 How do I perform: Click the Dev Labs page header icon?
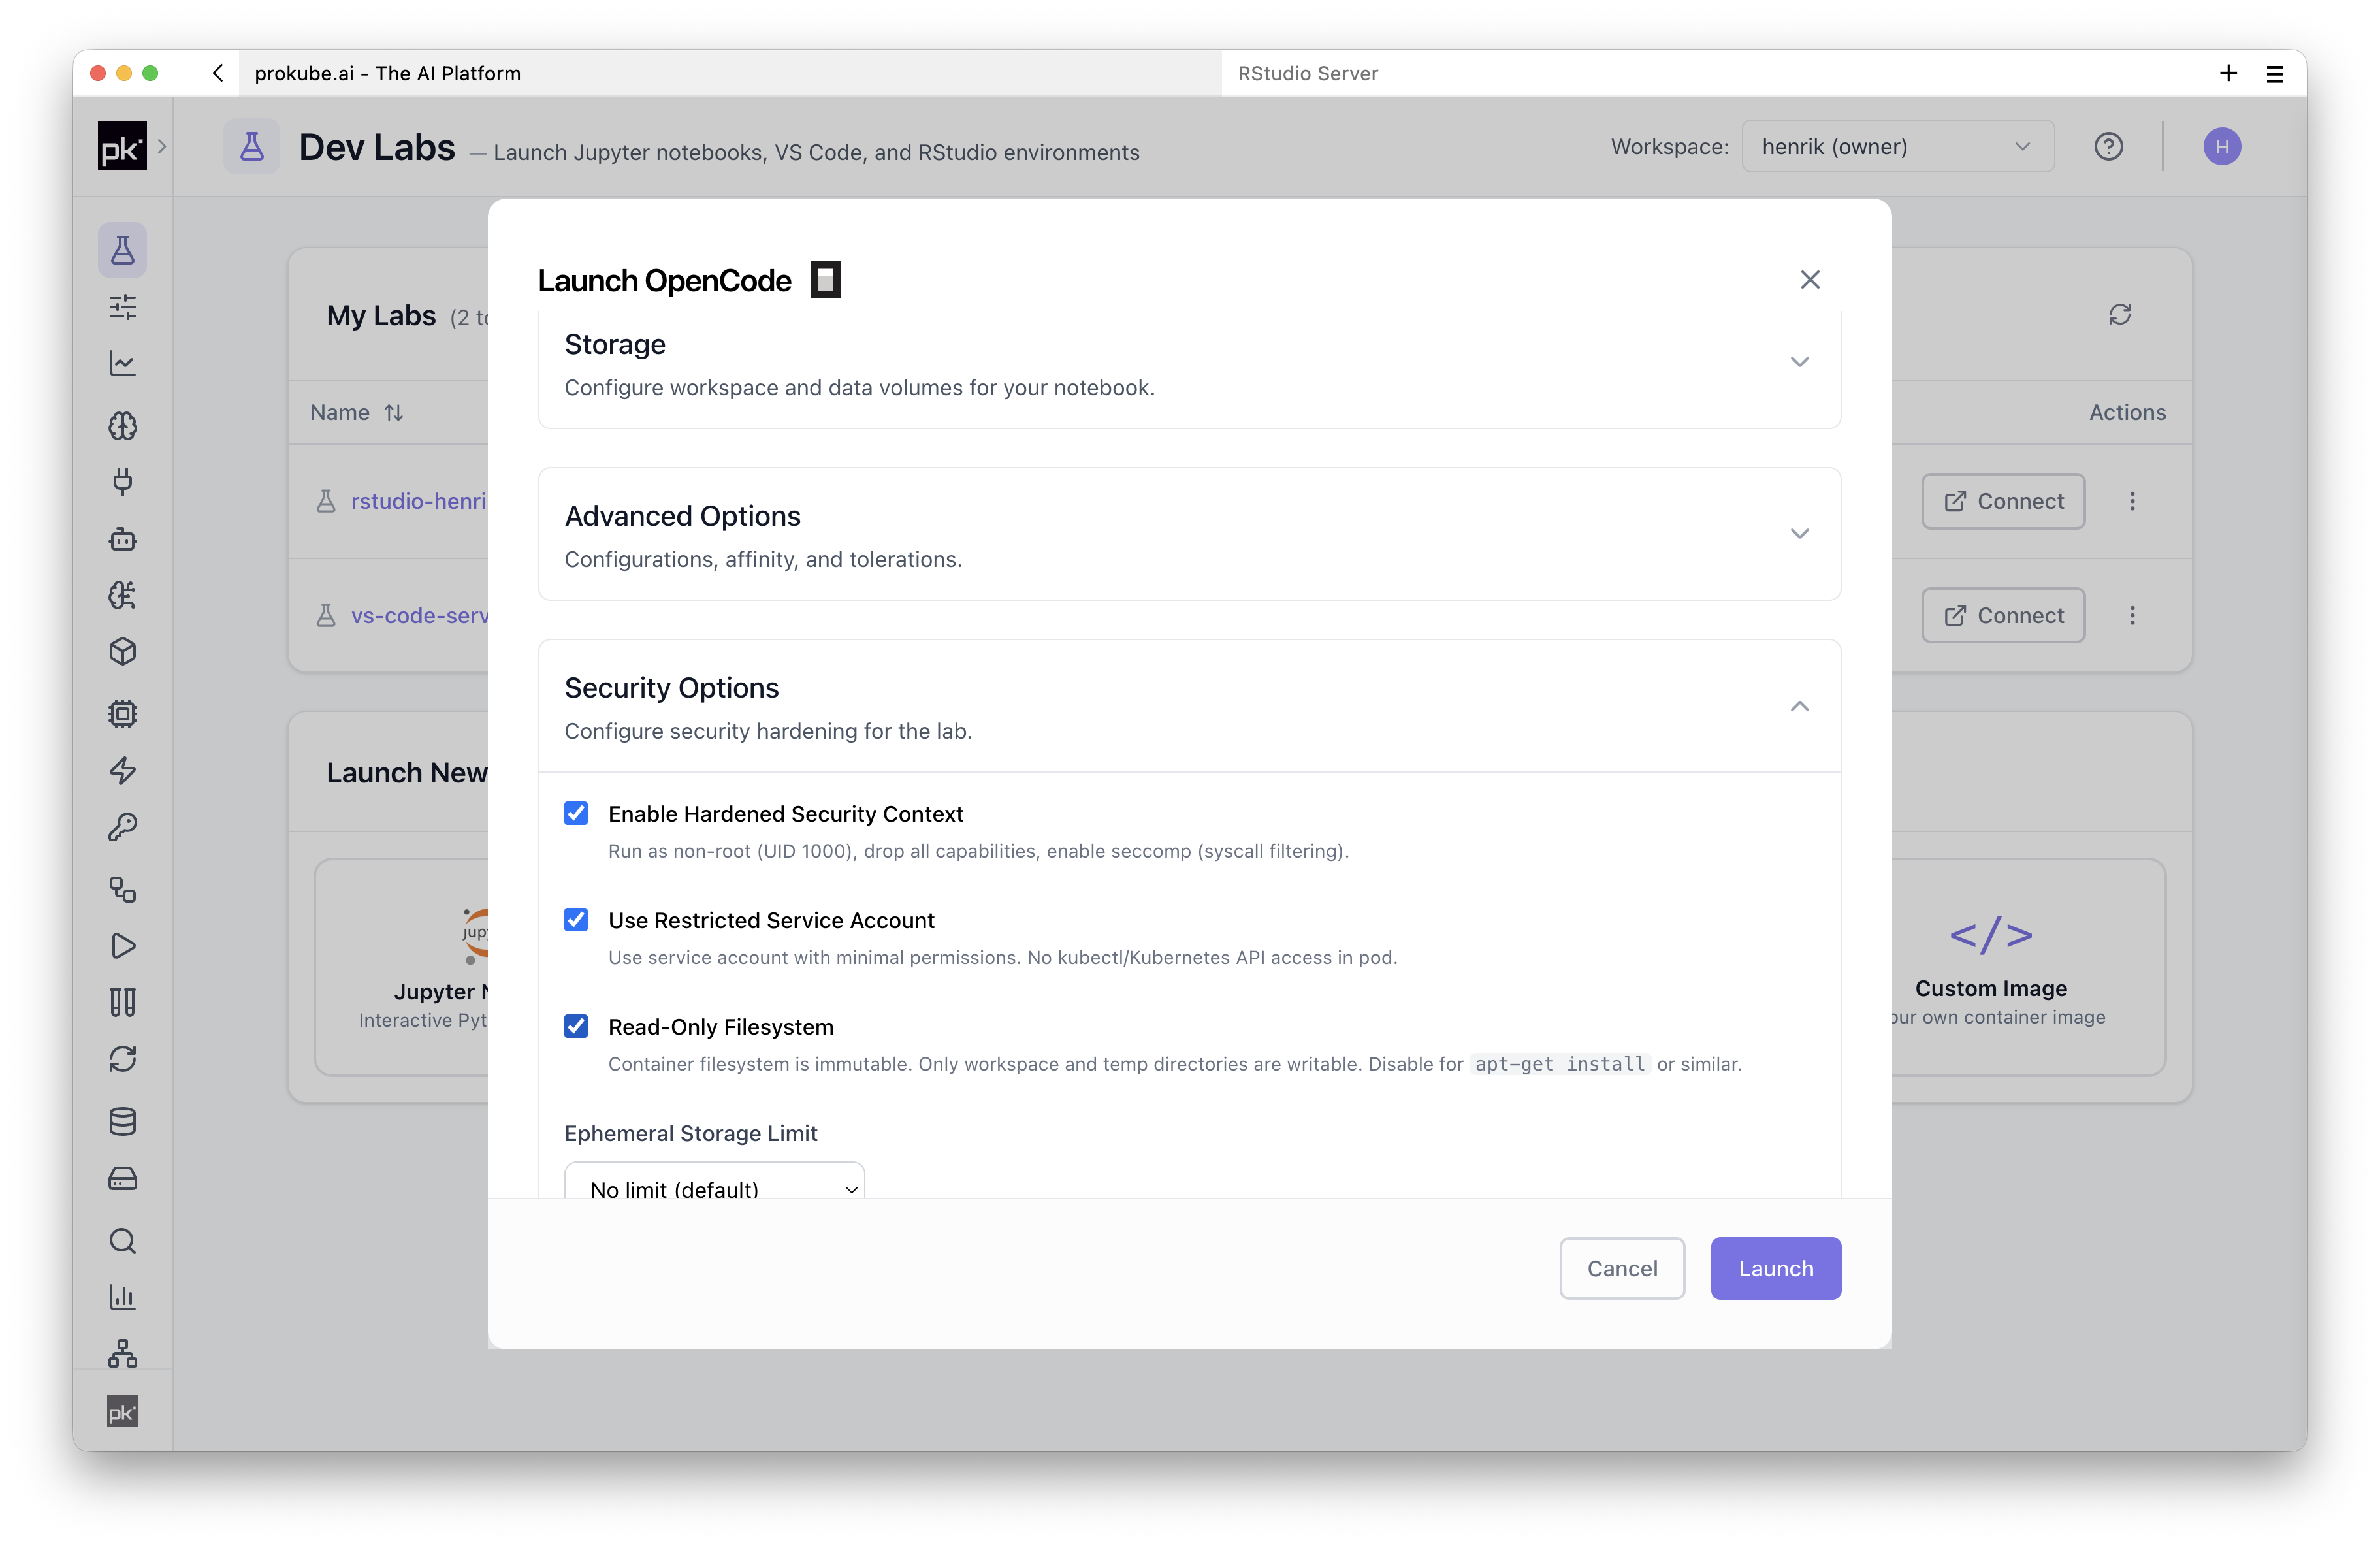point(252,147)
